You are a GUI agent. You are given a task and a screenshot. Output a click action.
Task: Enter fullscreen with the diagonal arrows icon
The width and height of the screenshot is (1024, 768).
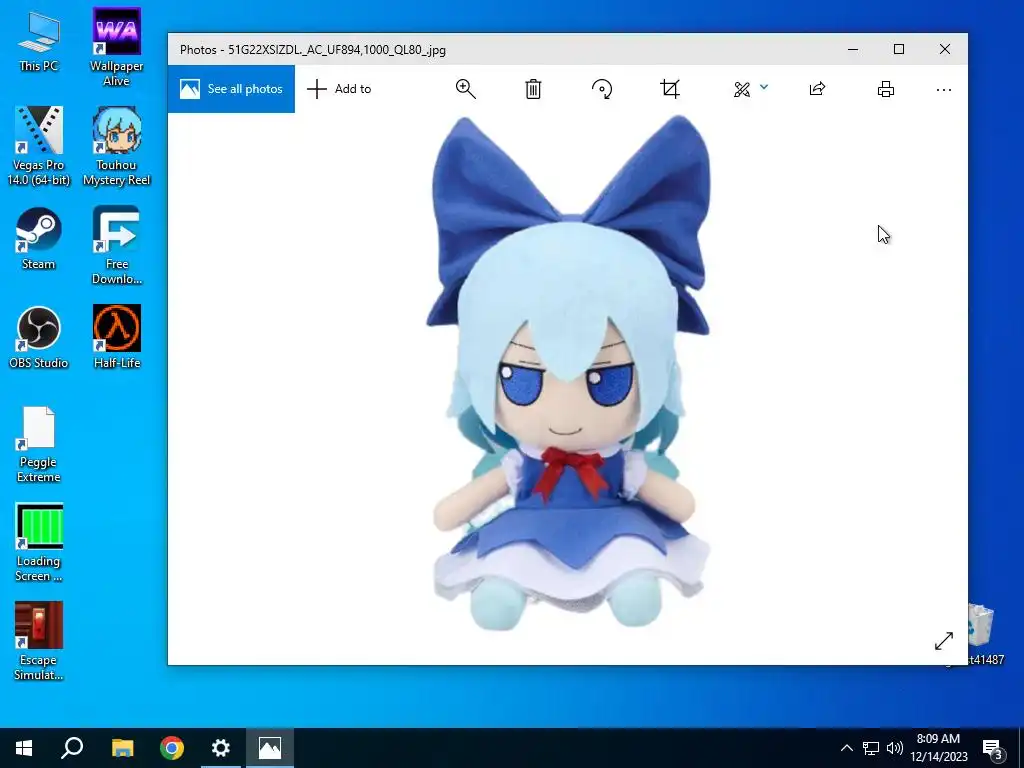[x=944, y=641]
